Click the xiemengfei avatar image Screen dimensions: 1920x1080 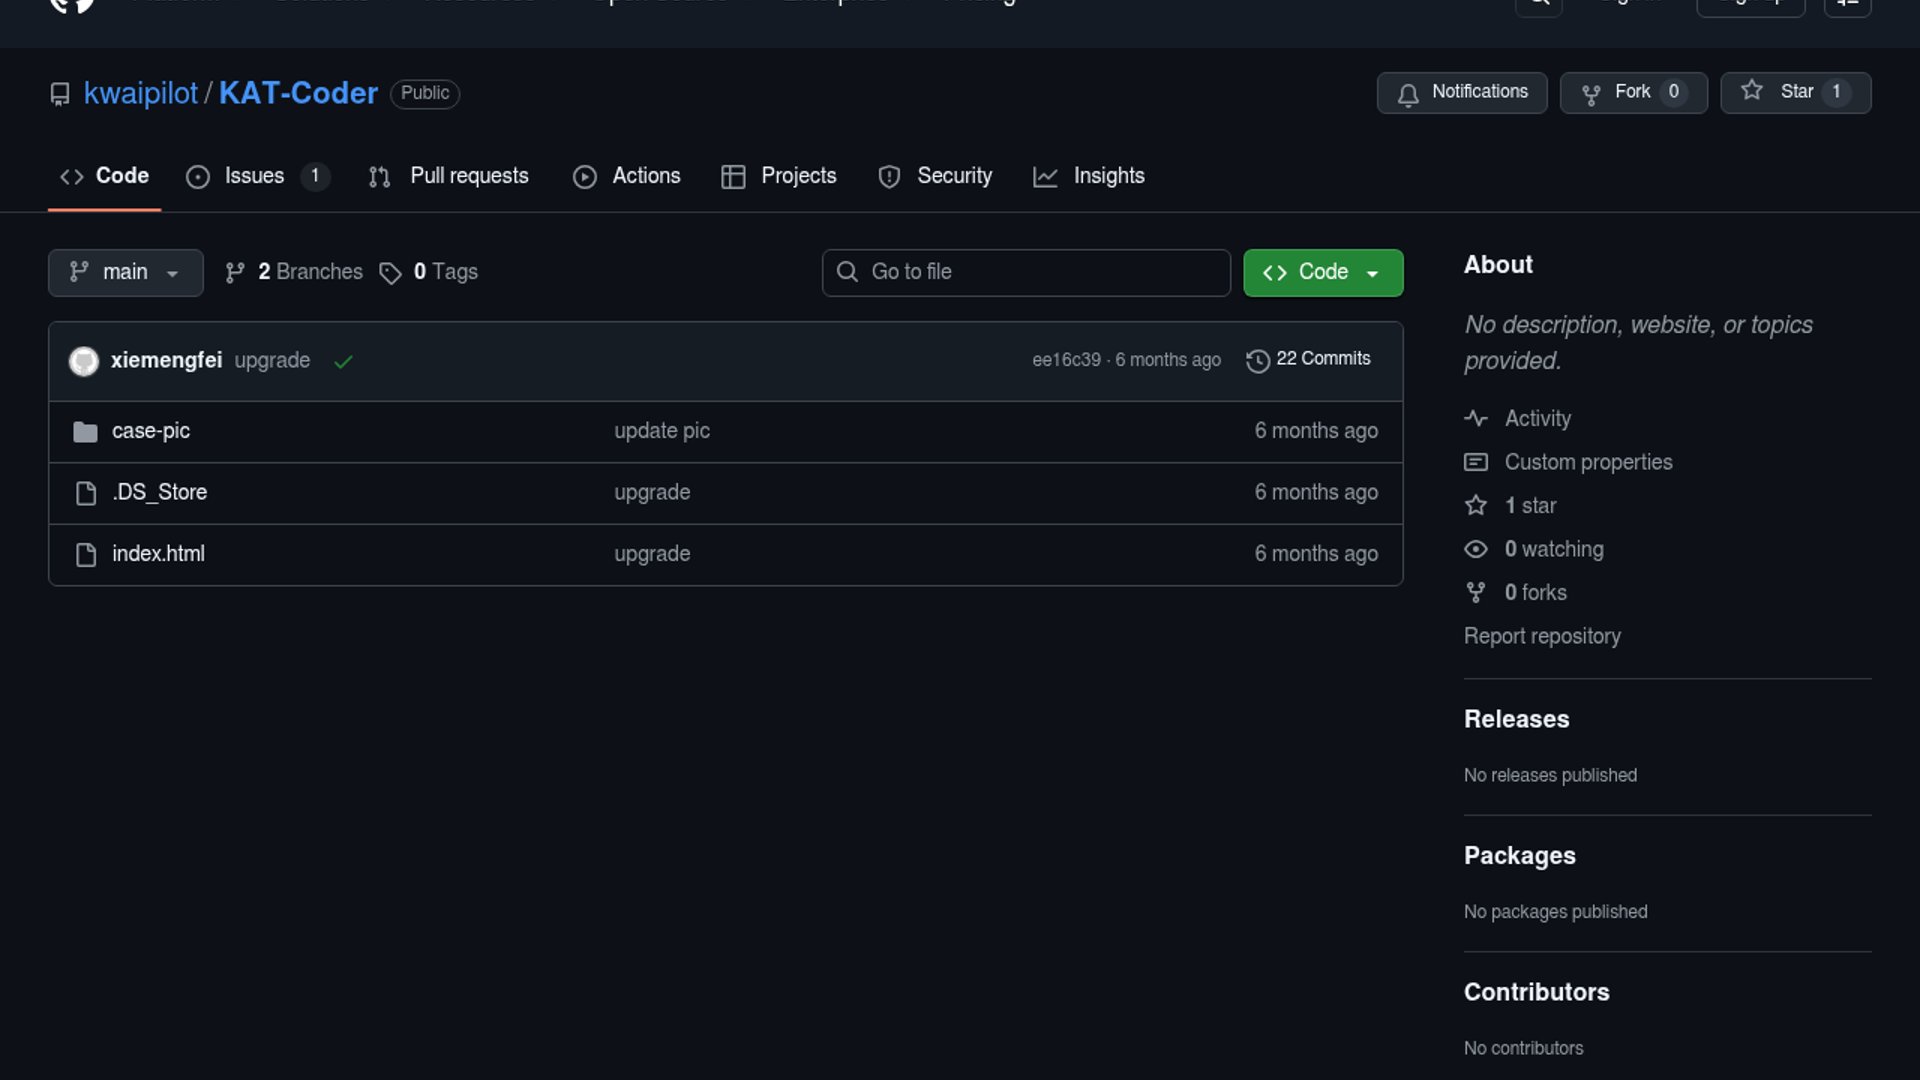[84, 361]
